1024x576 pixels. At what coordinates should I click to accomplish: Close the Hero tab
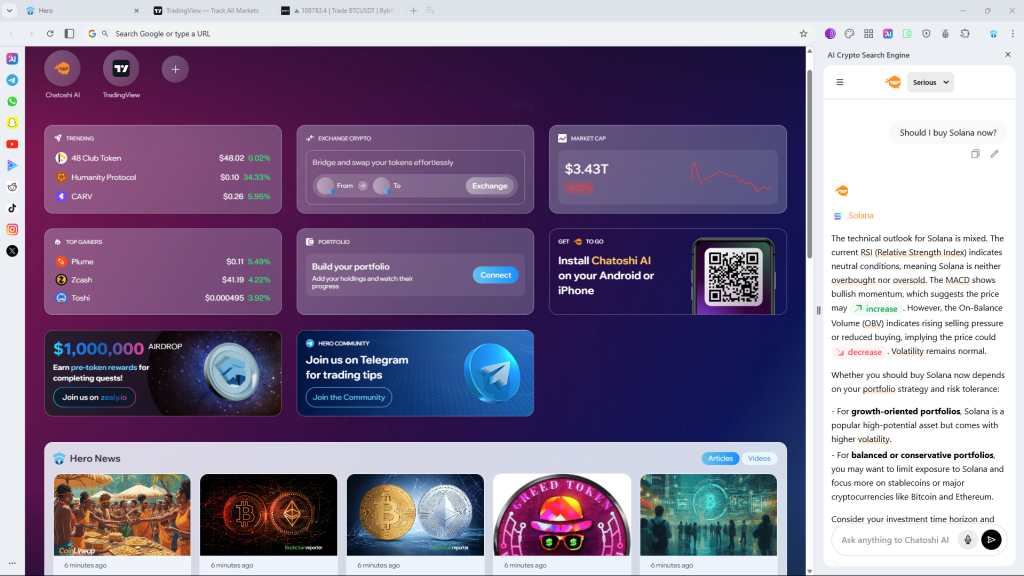[136, 10]
